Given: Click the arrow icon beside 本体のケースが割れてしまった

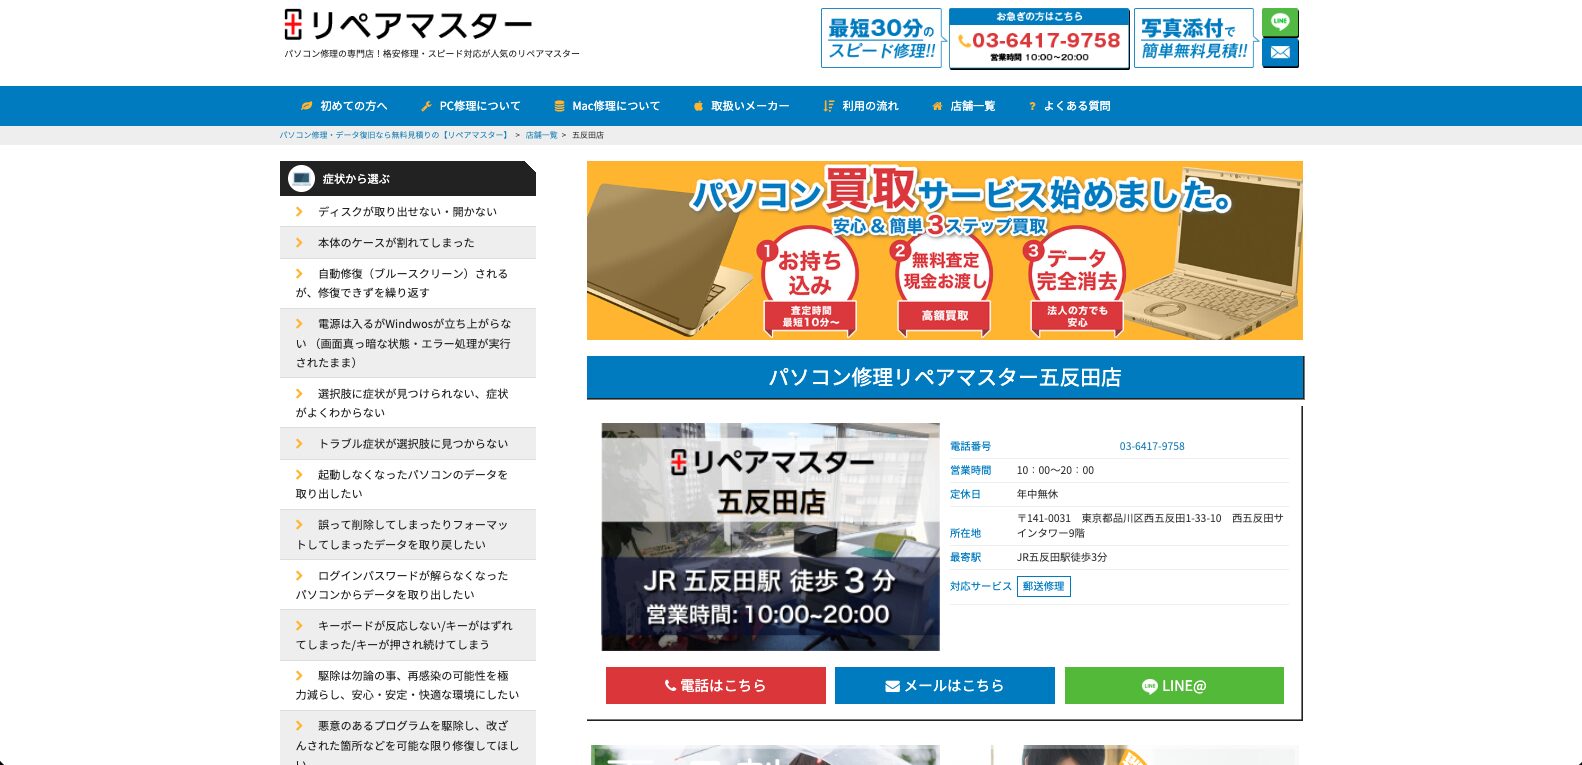Looking at the screenshot, I should [x=299, y=242].
